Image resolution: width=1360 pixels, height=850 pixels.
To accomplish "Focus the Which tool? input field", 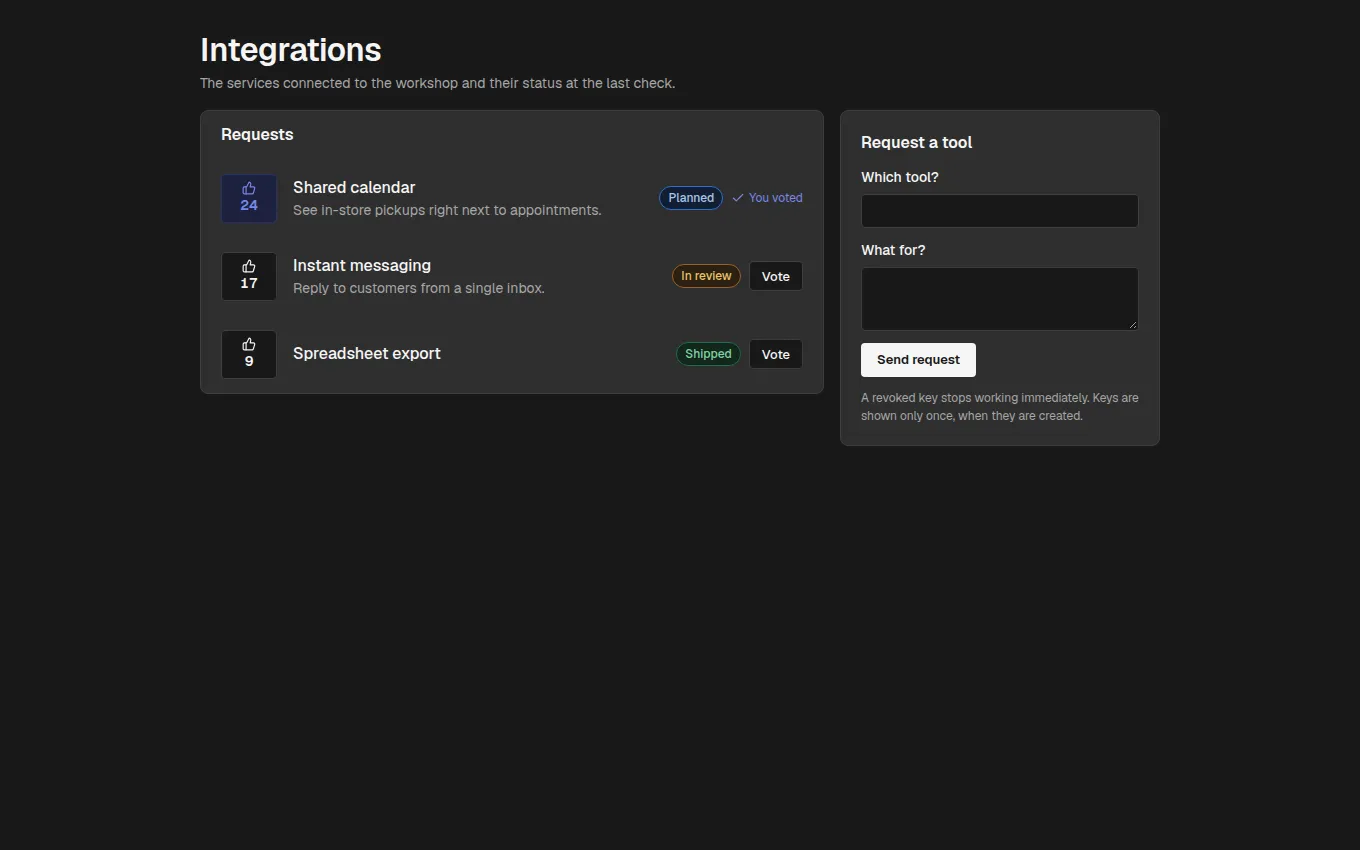I will pyautogui.click(x=1000, y=211).
